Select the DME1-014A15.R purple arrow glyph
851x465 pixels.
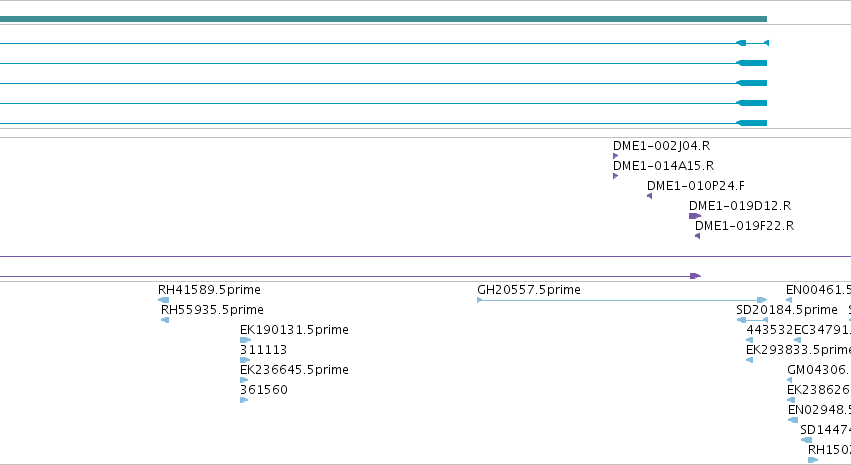coord(615,176)
